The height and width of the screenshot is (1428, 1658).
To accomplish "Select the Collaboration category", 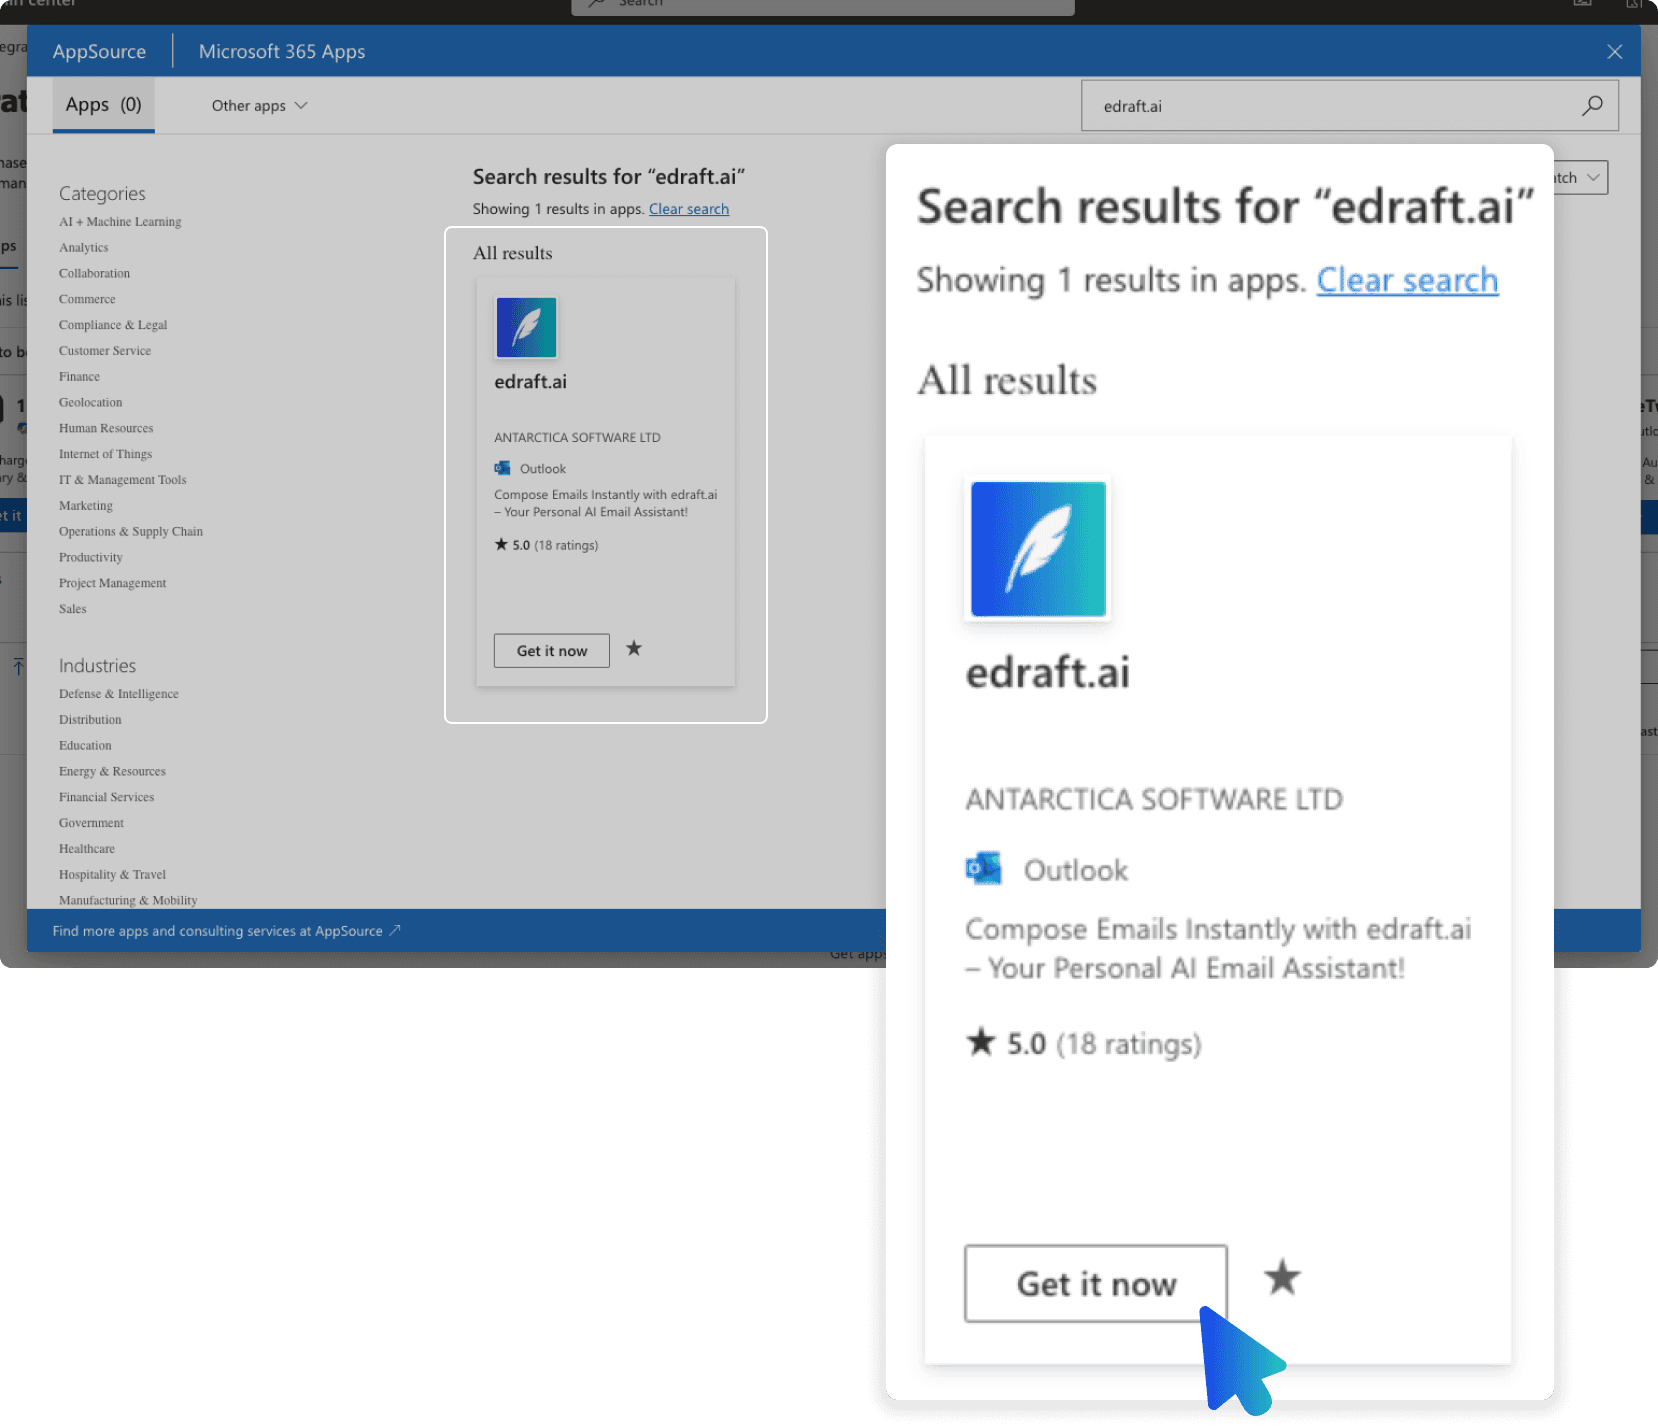I will pyautogui.click(x=94, y=273).
